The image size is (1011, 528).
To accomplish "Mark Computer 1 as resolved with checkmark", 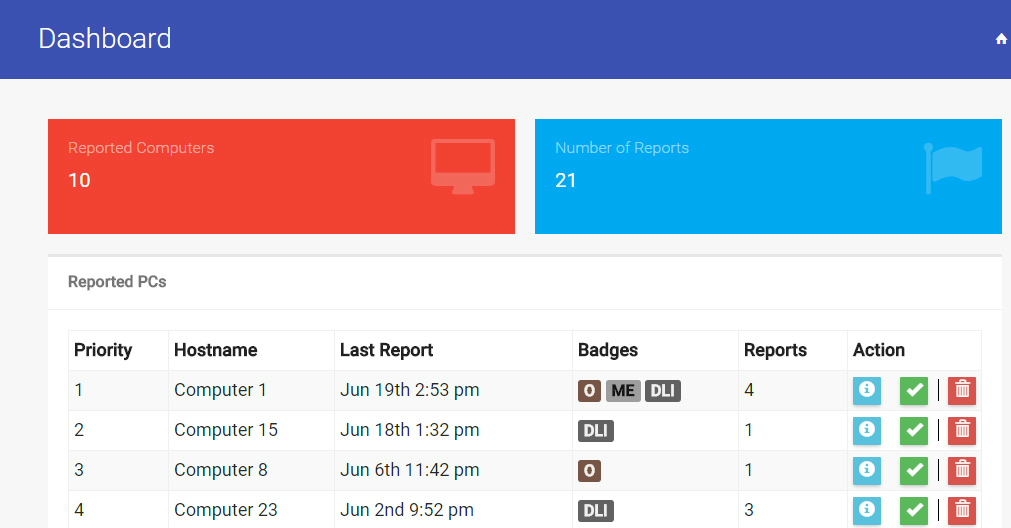I will tap(913, 390).
